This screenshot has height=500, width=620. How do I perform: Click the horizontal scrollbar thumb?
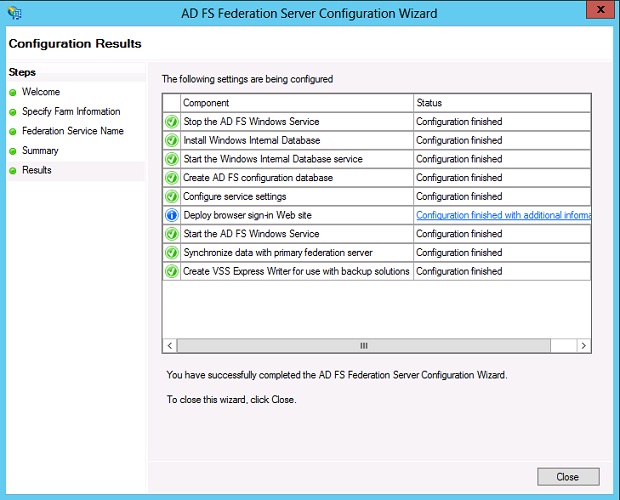364,346
